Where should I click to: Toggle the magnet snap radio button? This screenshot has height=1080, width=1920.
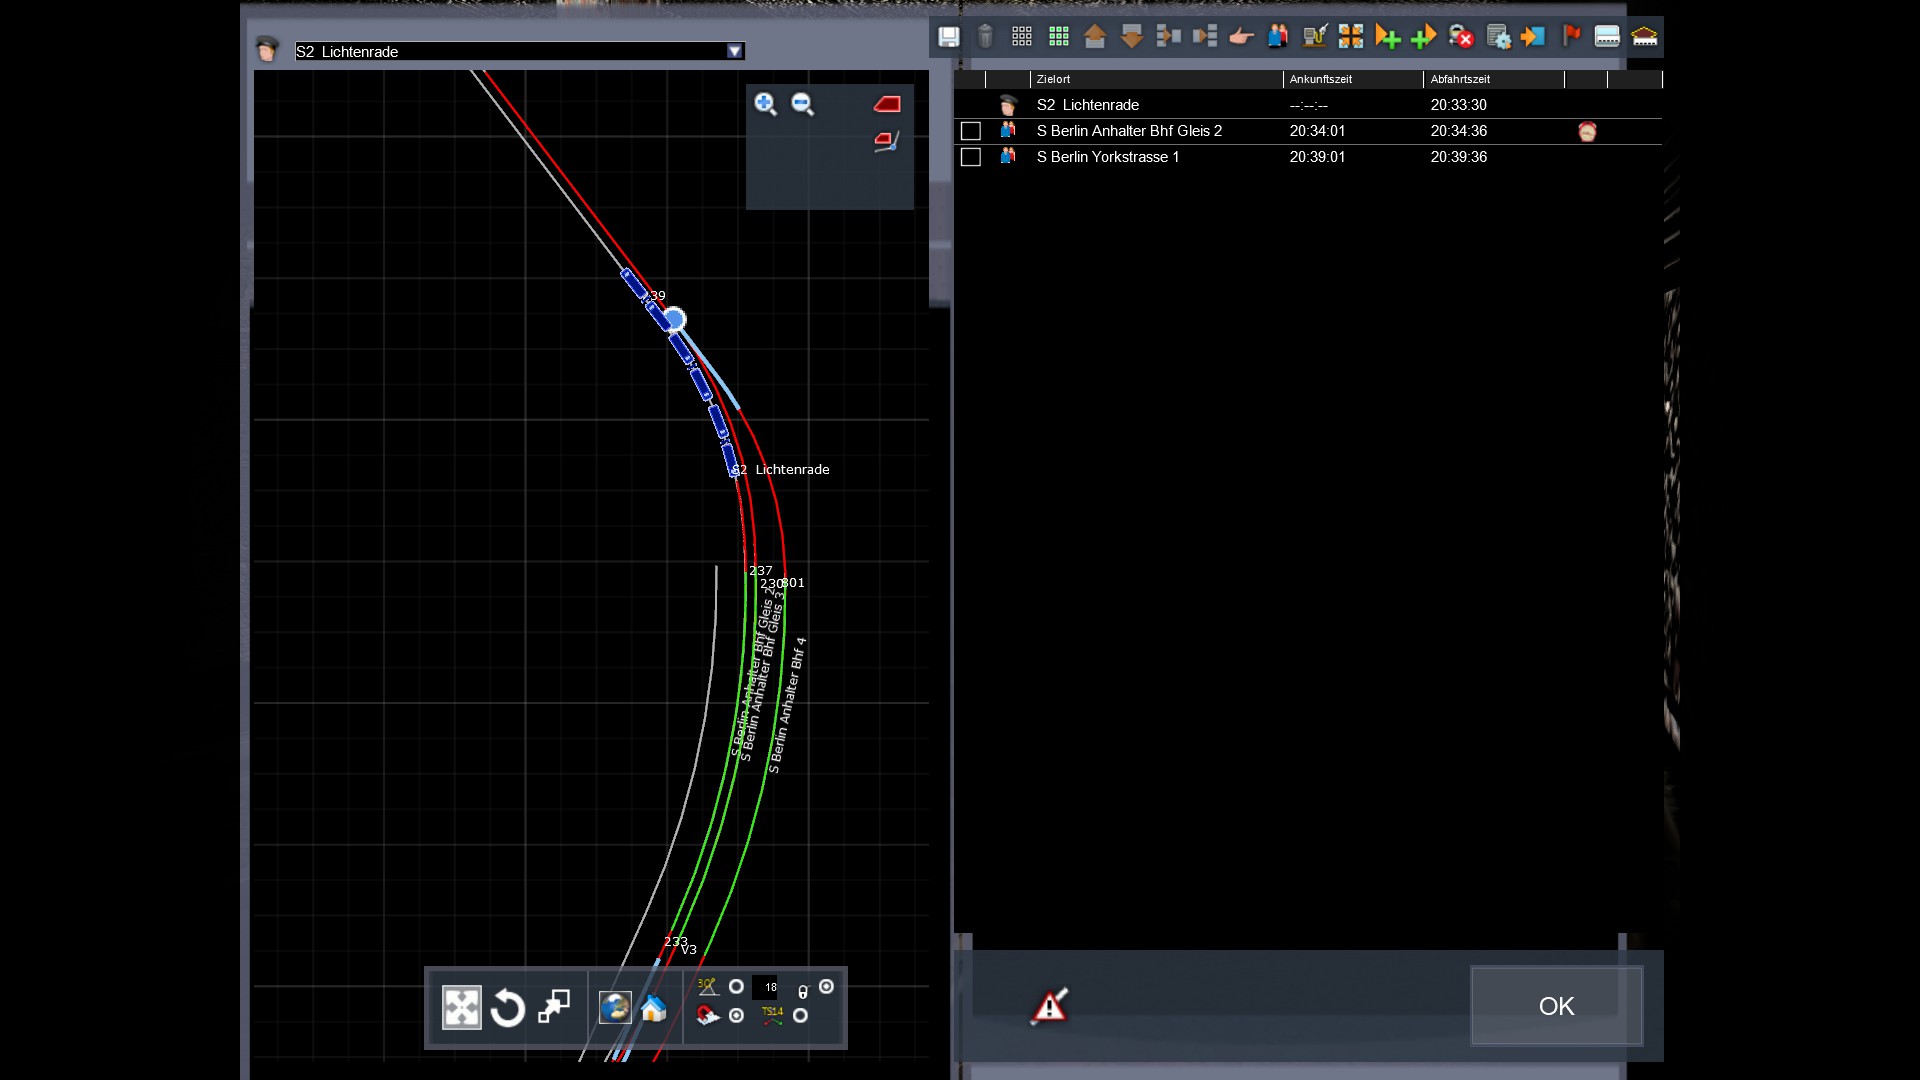pos(737,1016)
